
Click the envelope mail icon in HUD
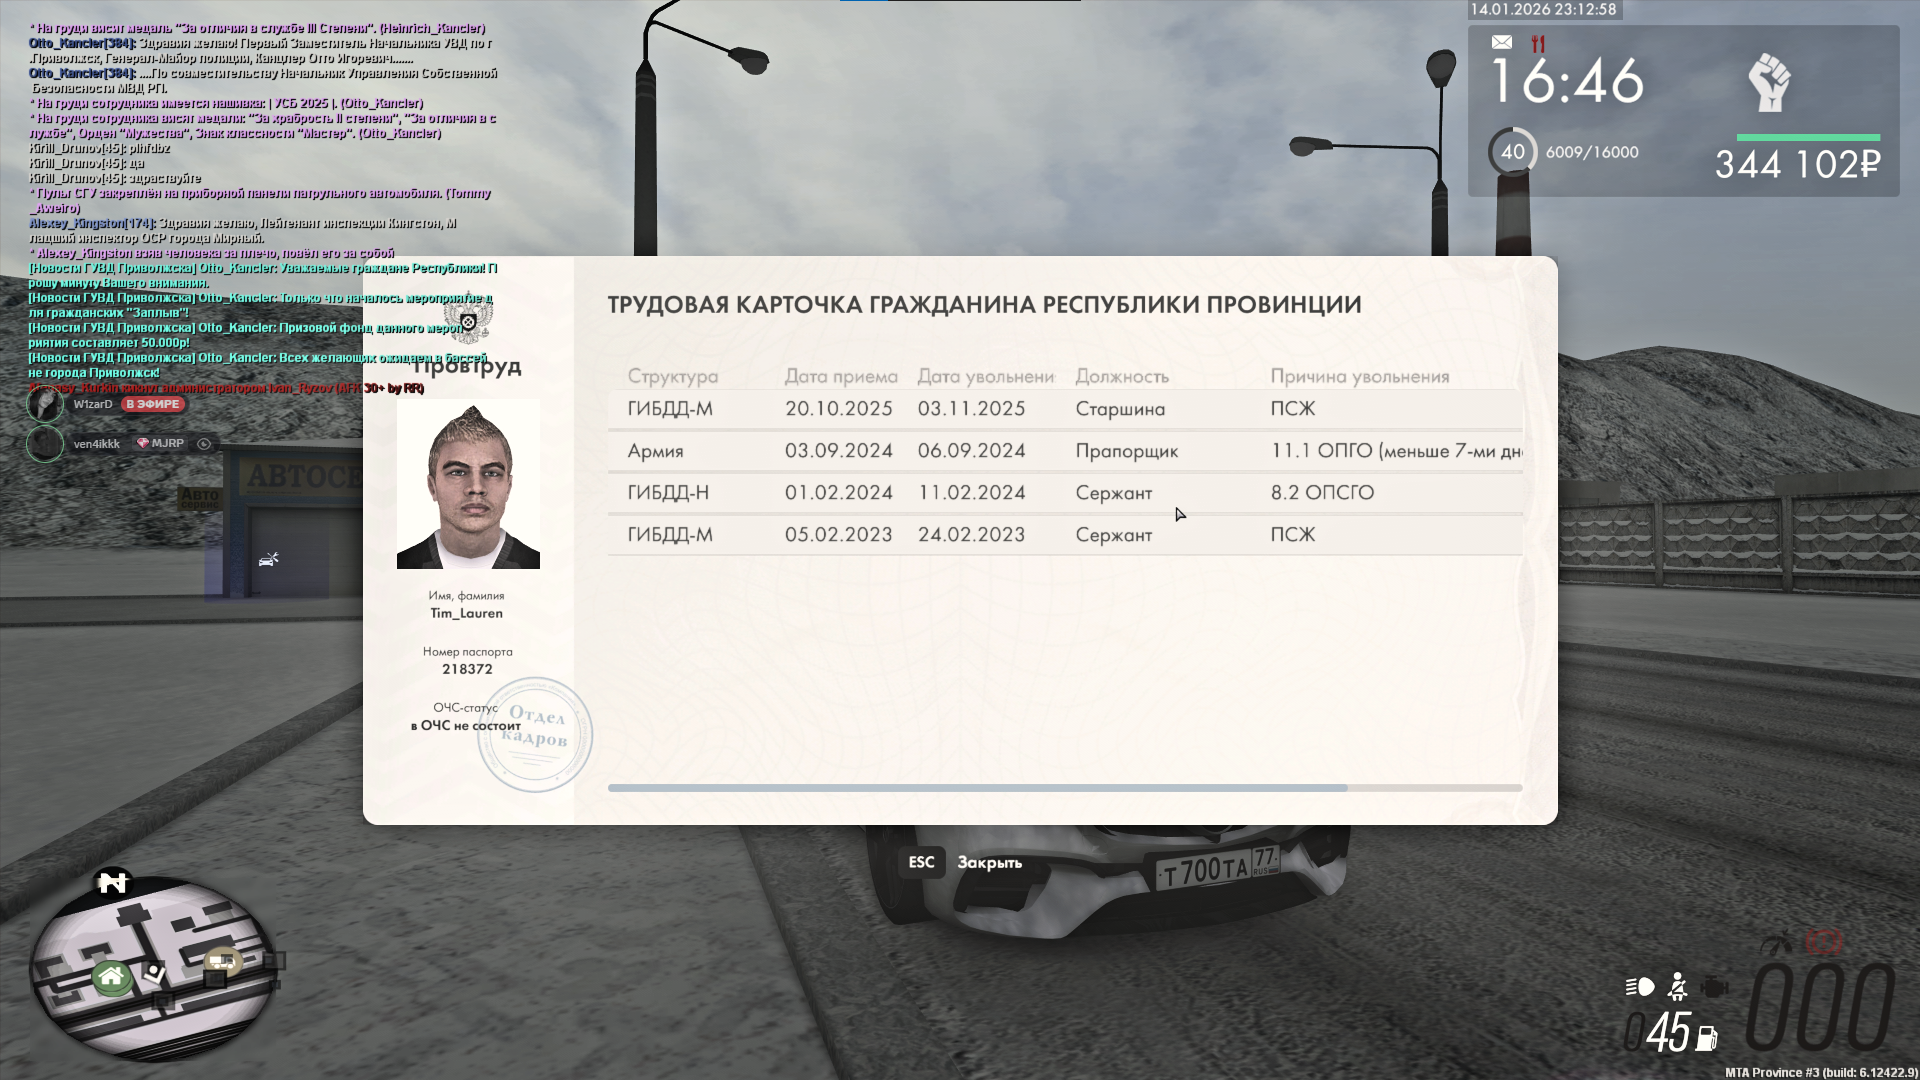click(1501, 42)
